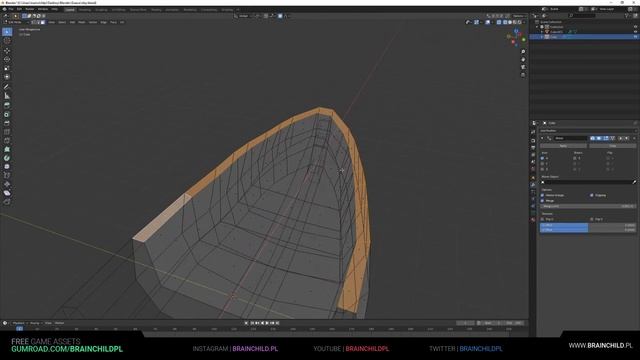
Task: Open viewport overlays dropdown arrow
Action: (492, 22)
